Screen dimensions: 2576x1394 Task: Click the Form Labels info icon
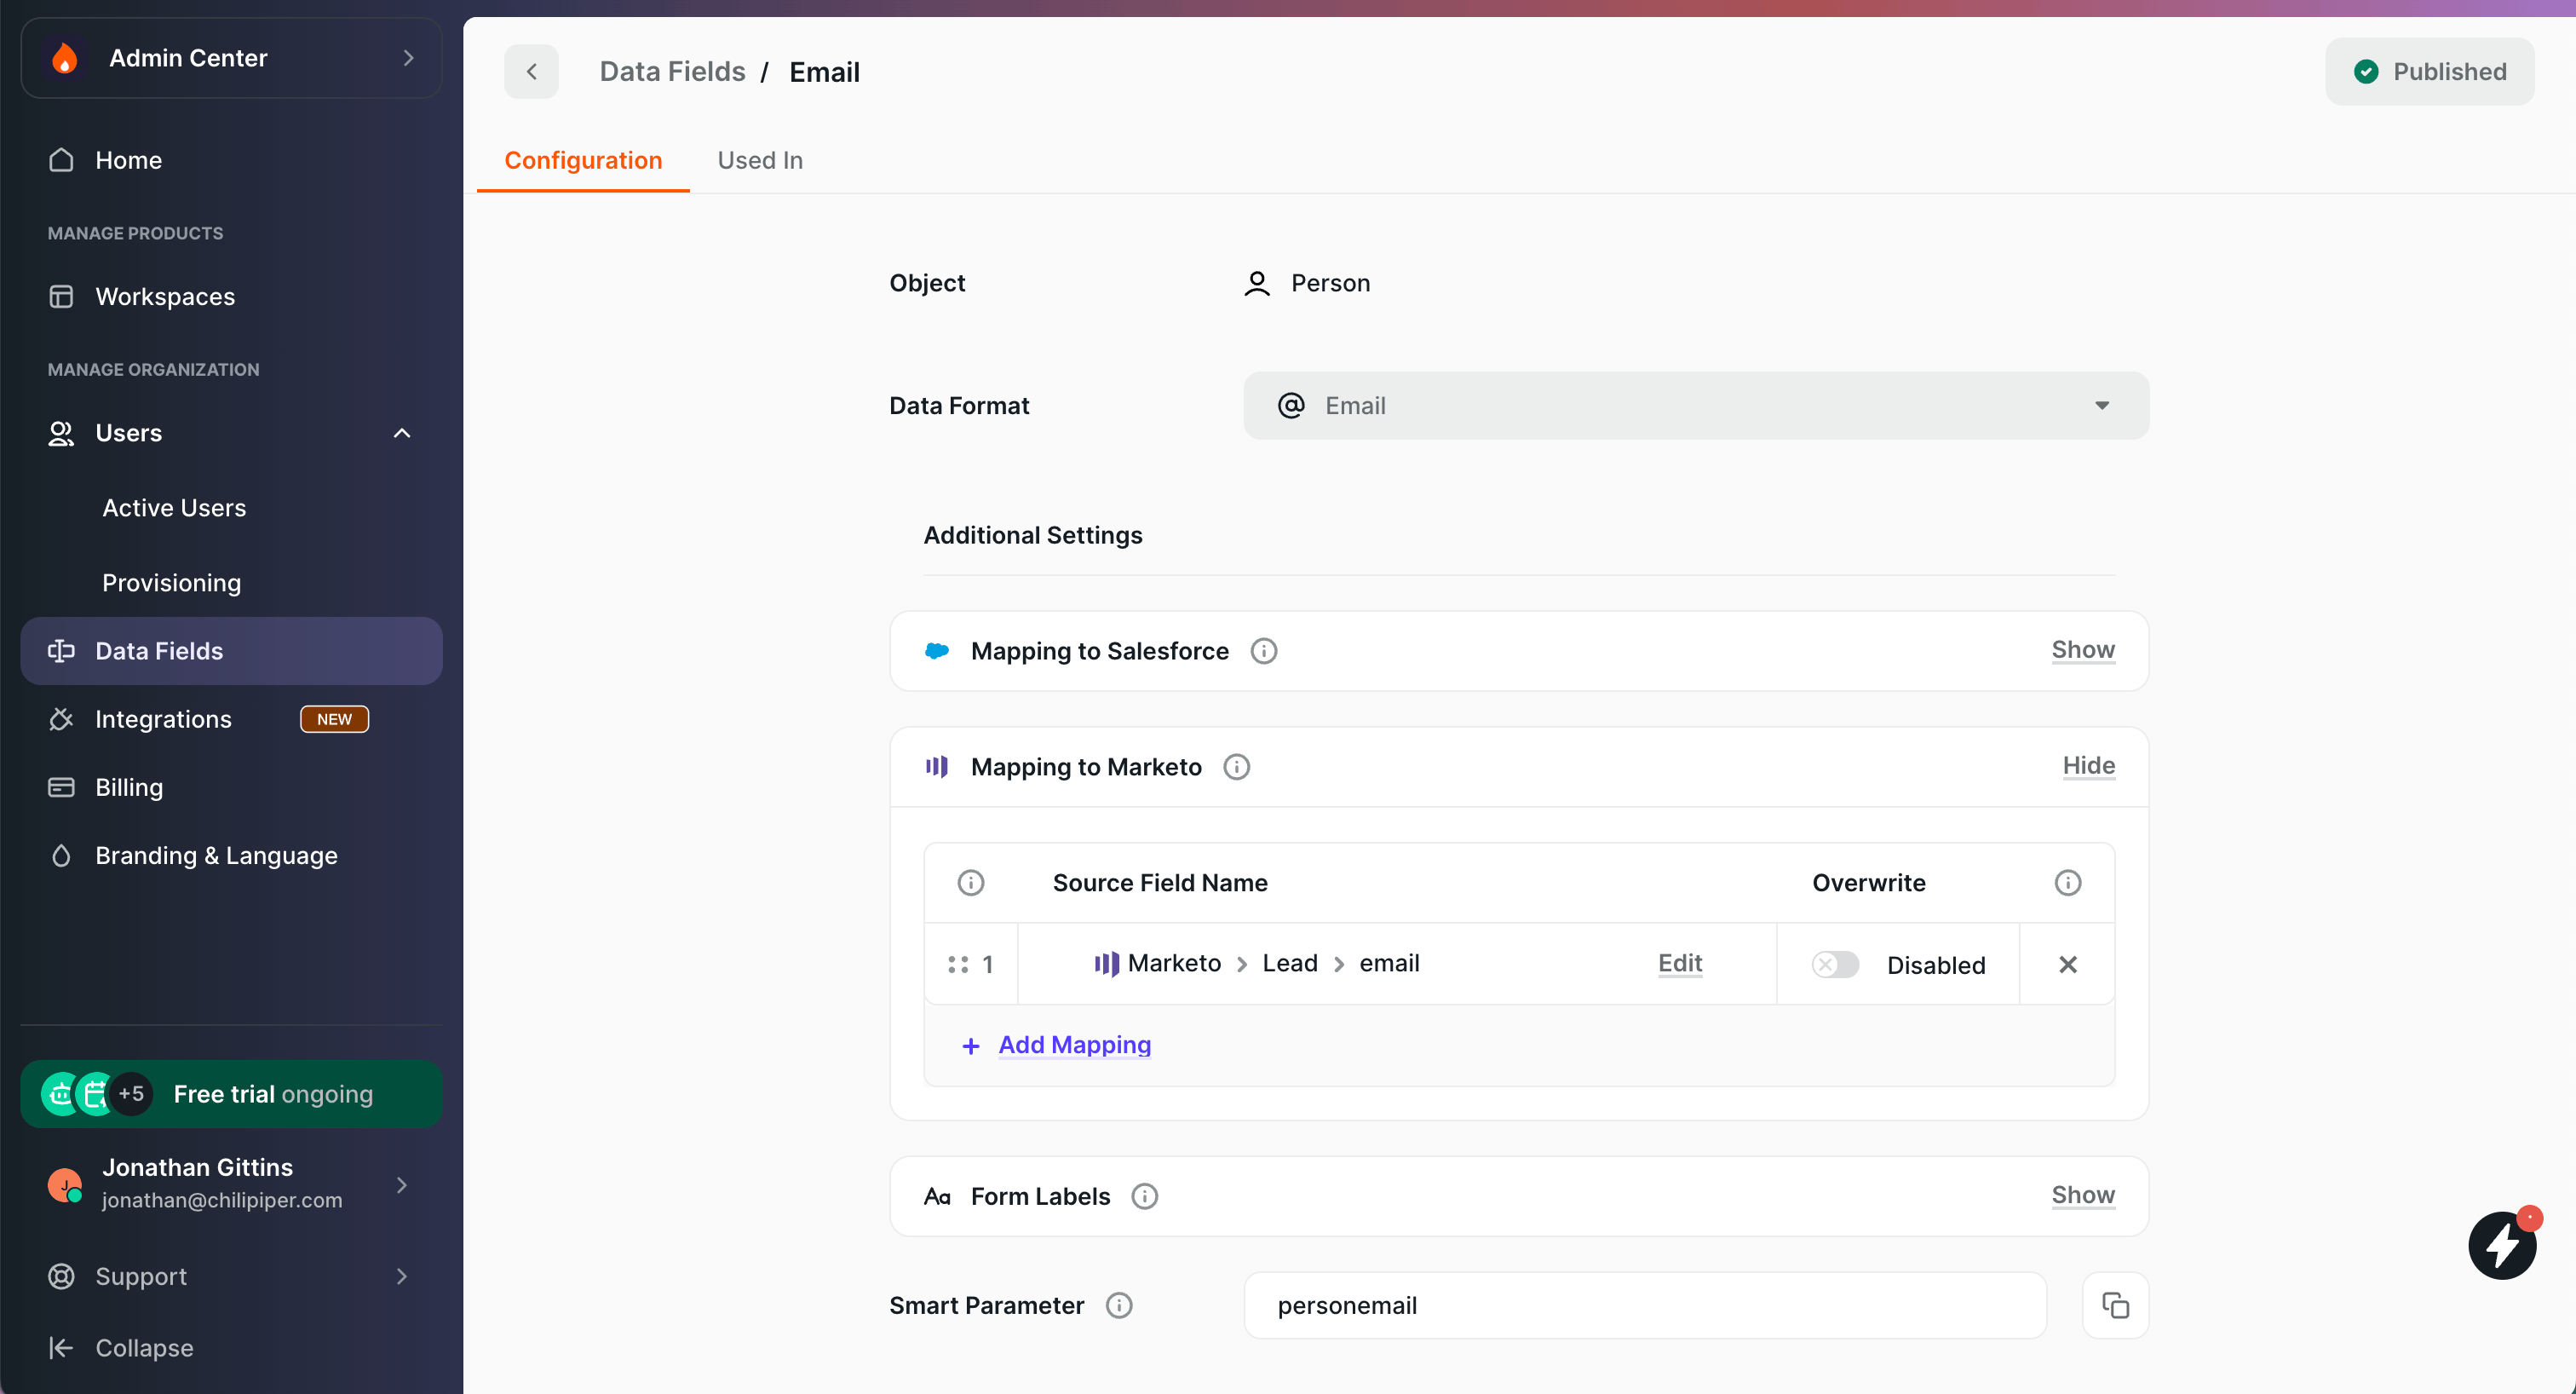click(1144, 1196)
